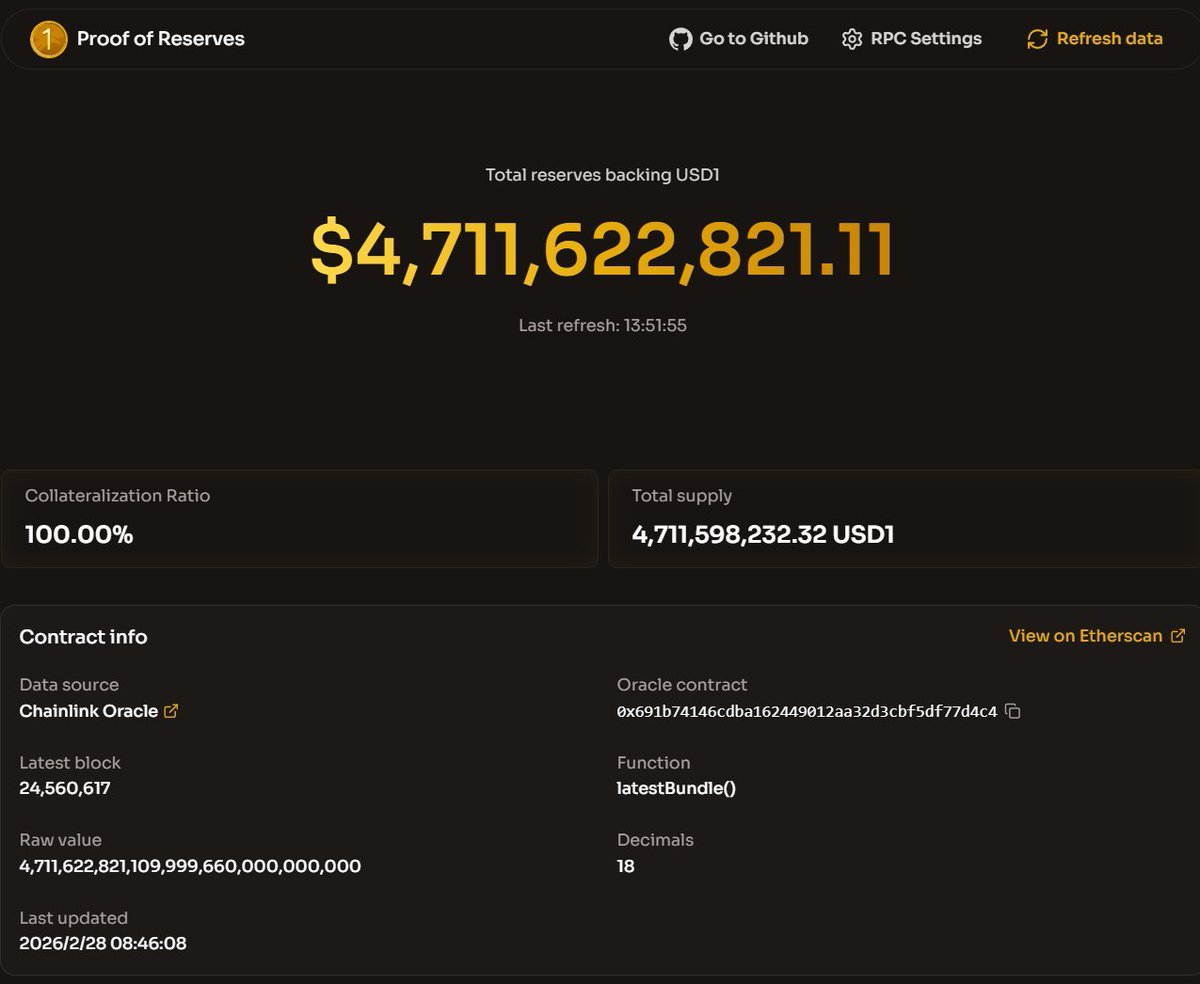
Task: Hit the "Refresh data" text button
Action: click(x=1109, y=39)
